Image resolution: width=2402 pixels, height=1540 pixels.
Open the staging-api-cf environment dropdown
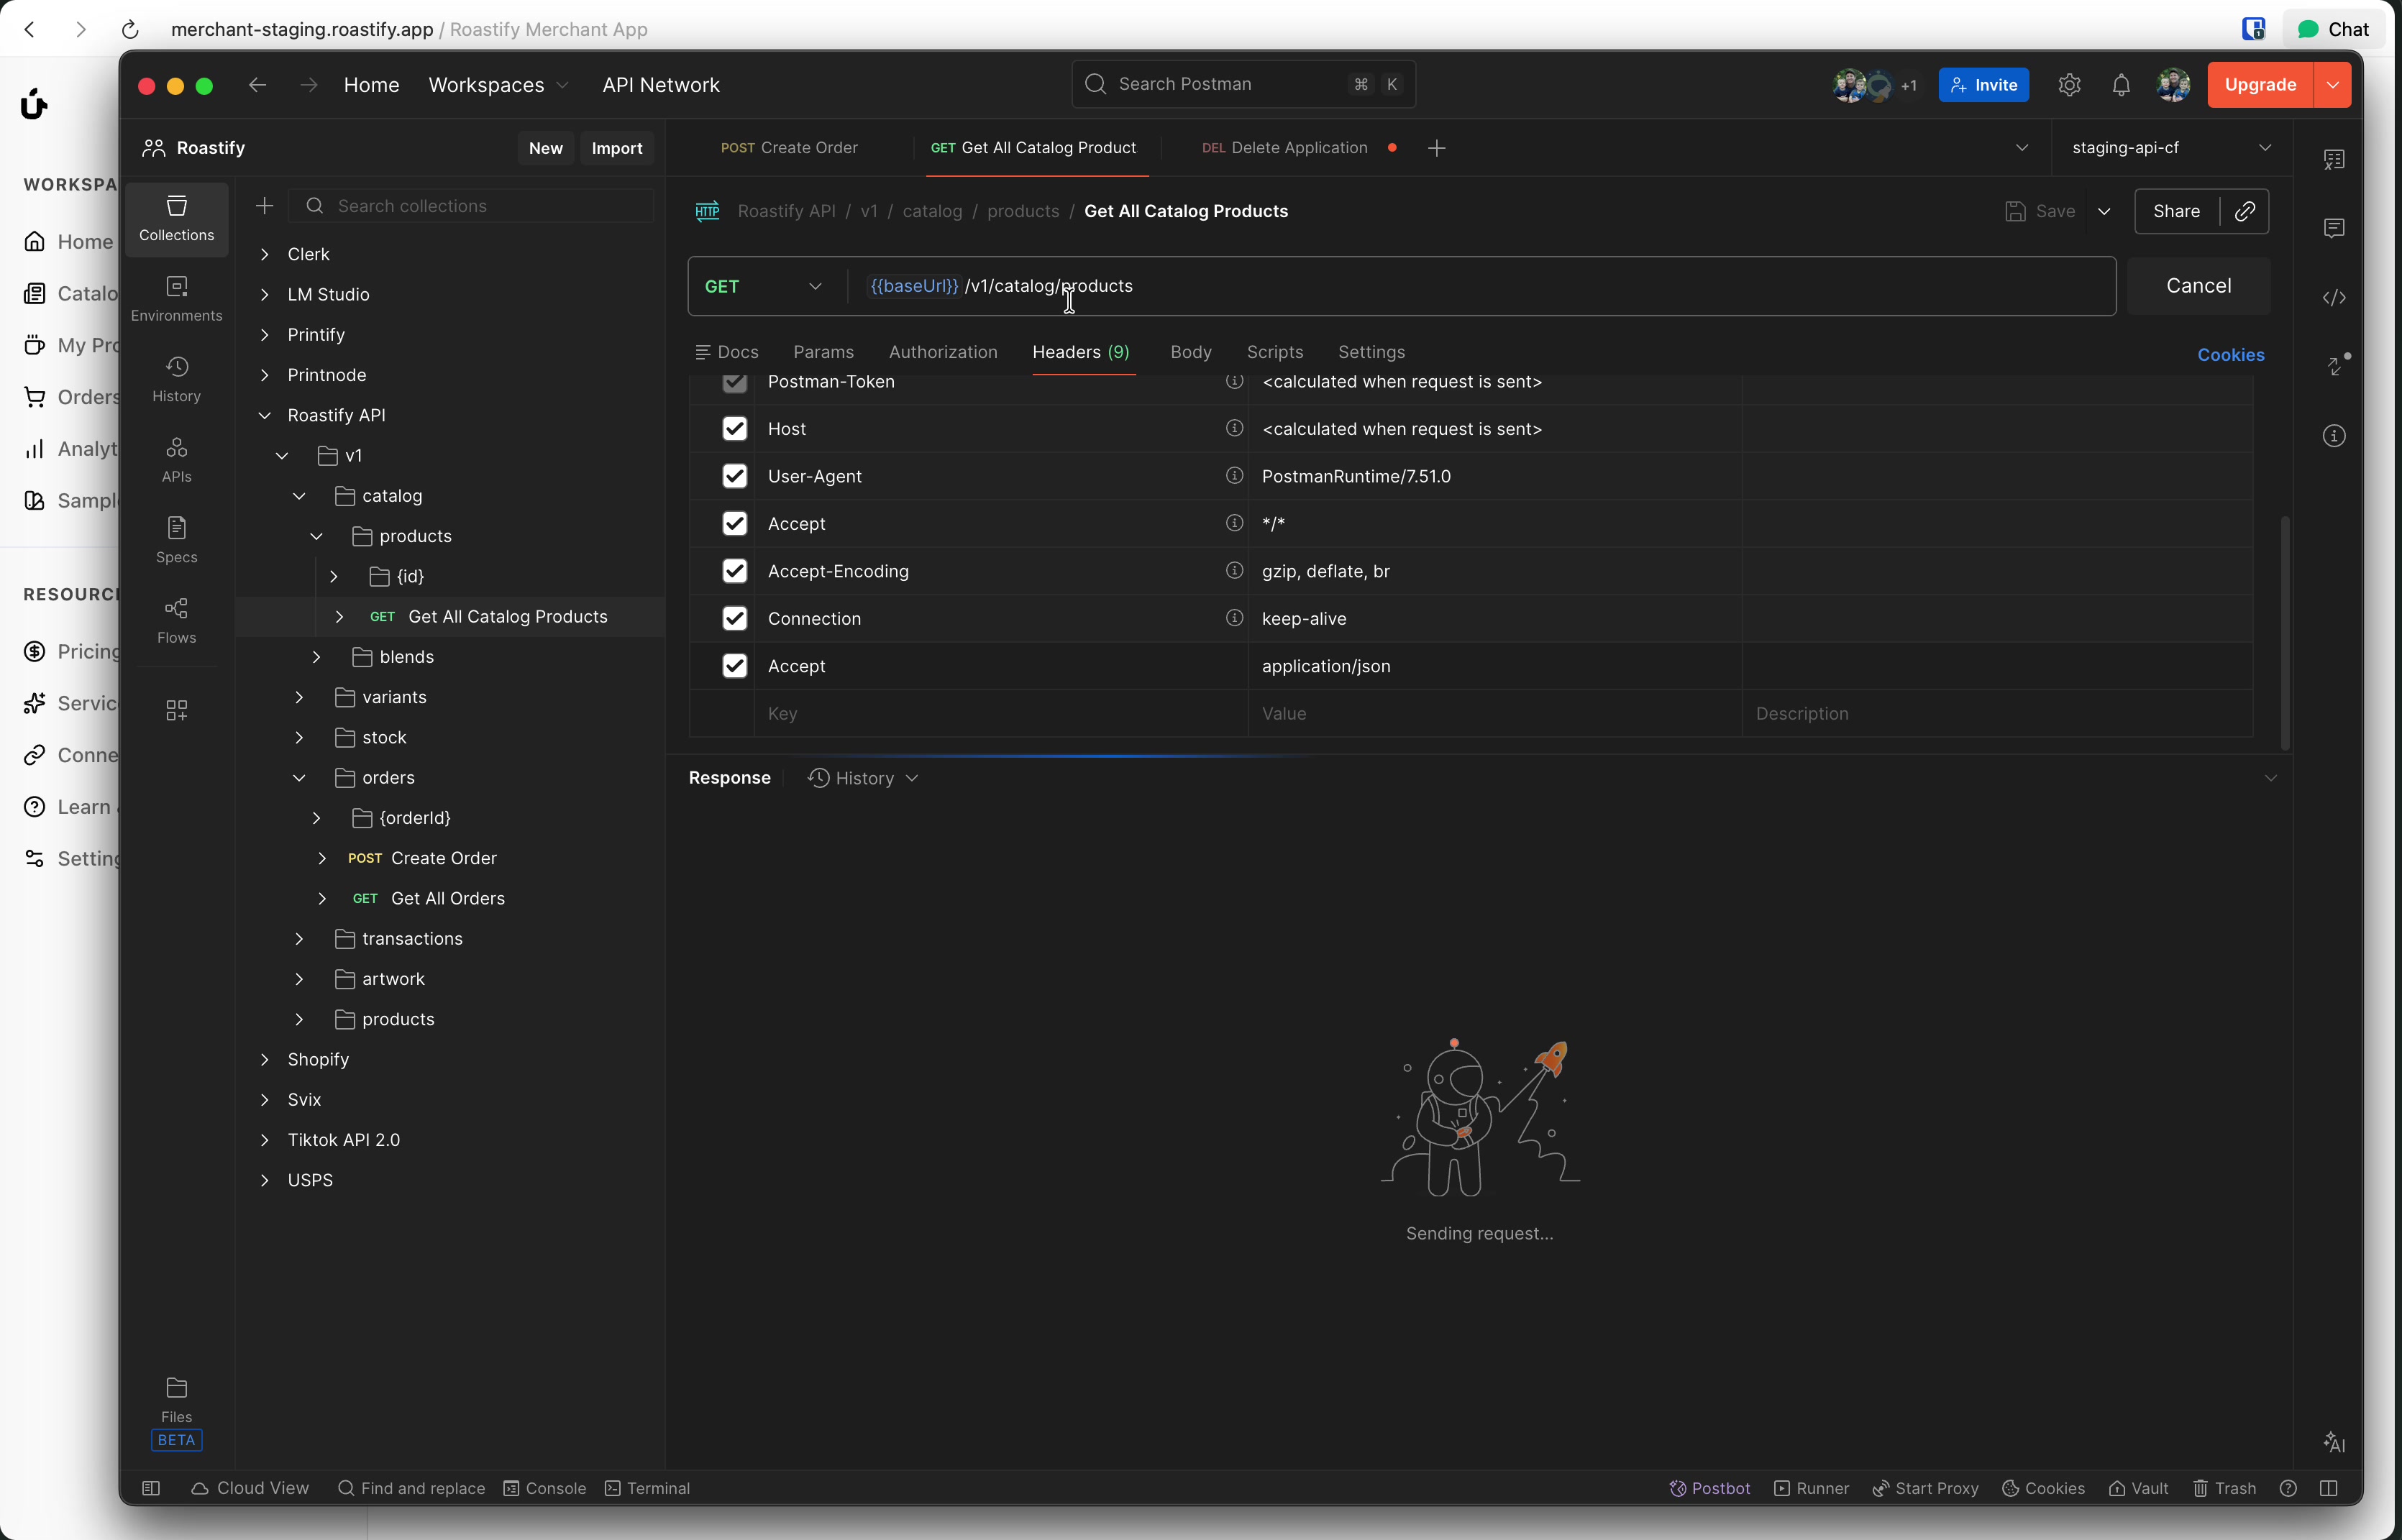coord(2170,148)
